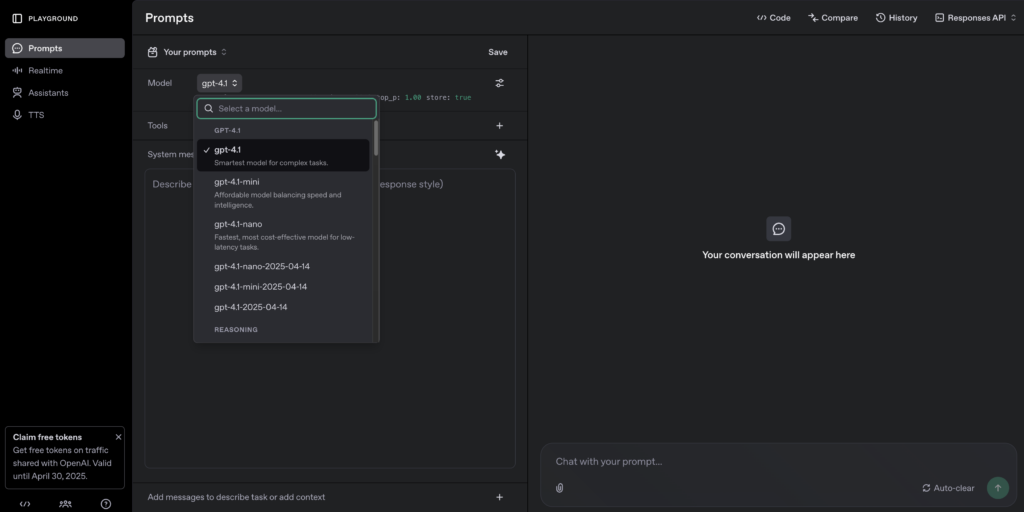Click the people icon at sidebar bottom

coord(65,504)
